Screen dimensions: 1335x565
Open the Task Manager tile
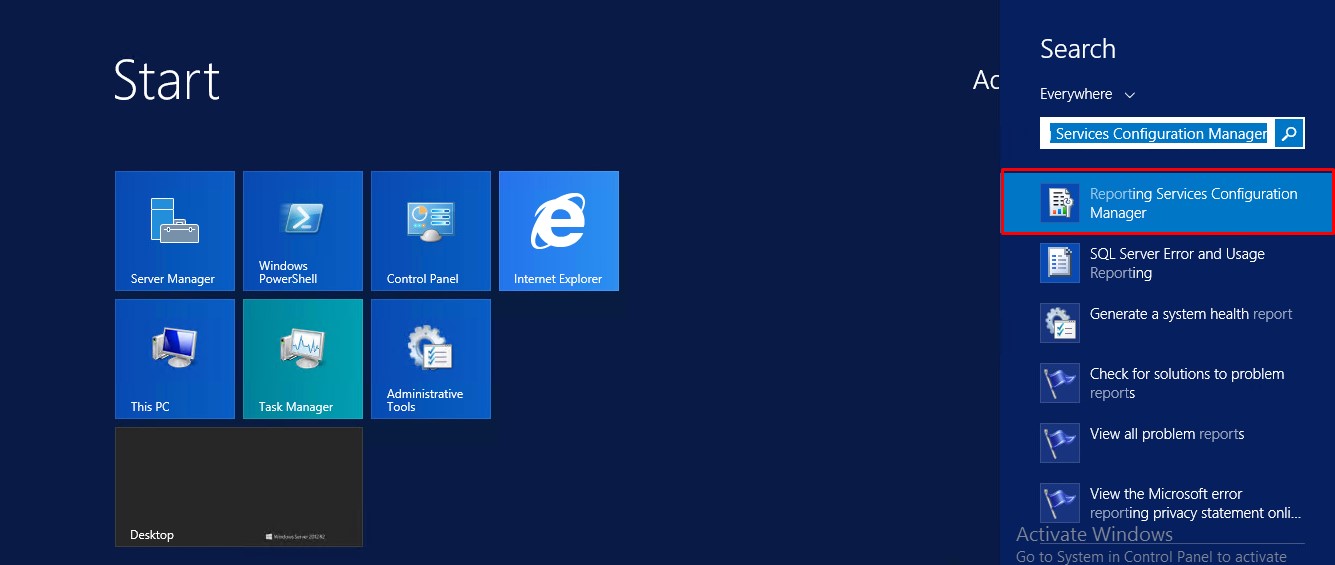(302, 358)
